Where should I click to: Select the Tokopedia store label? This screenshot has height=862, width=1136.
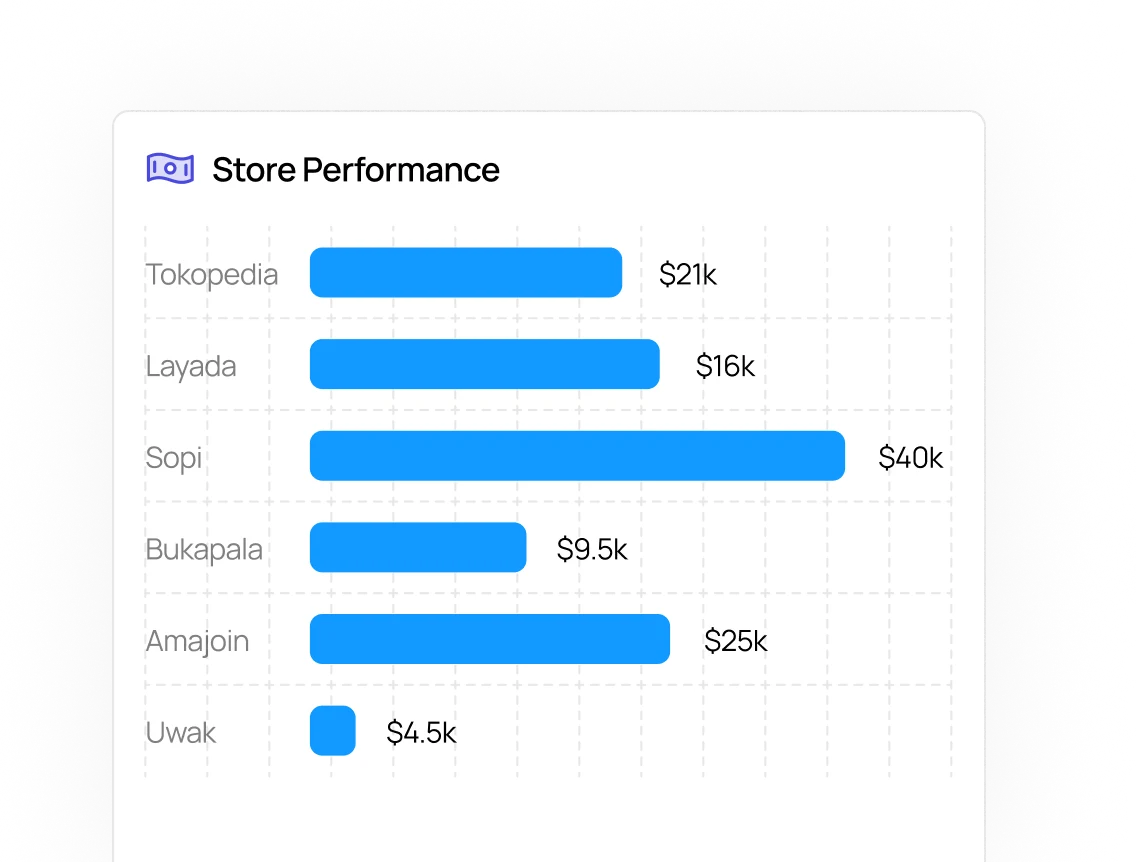click(x=212, y=274)
